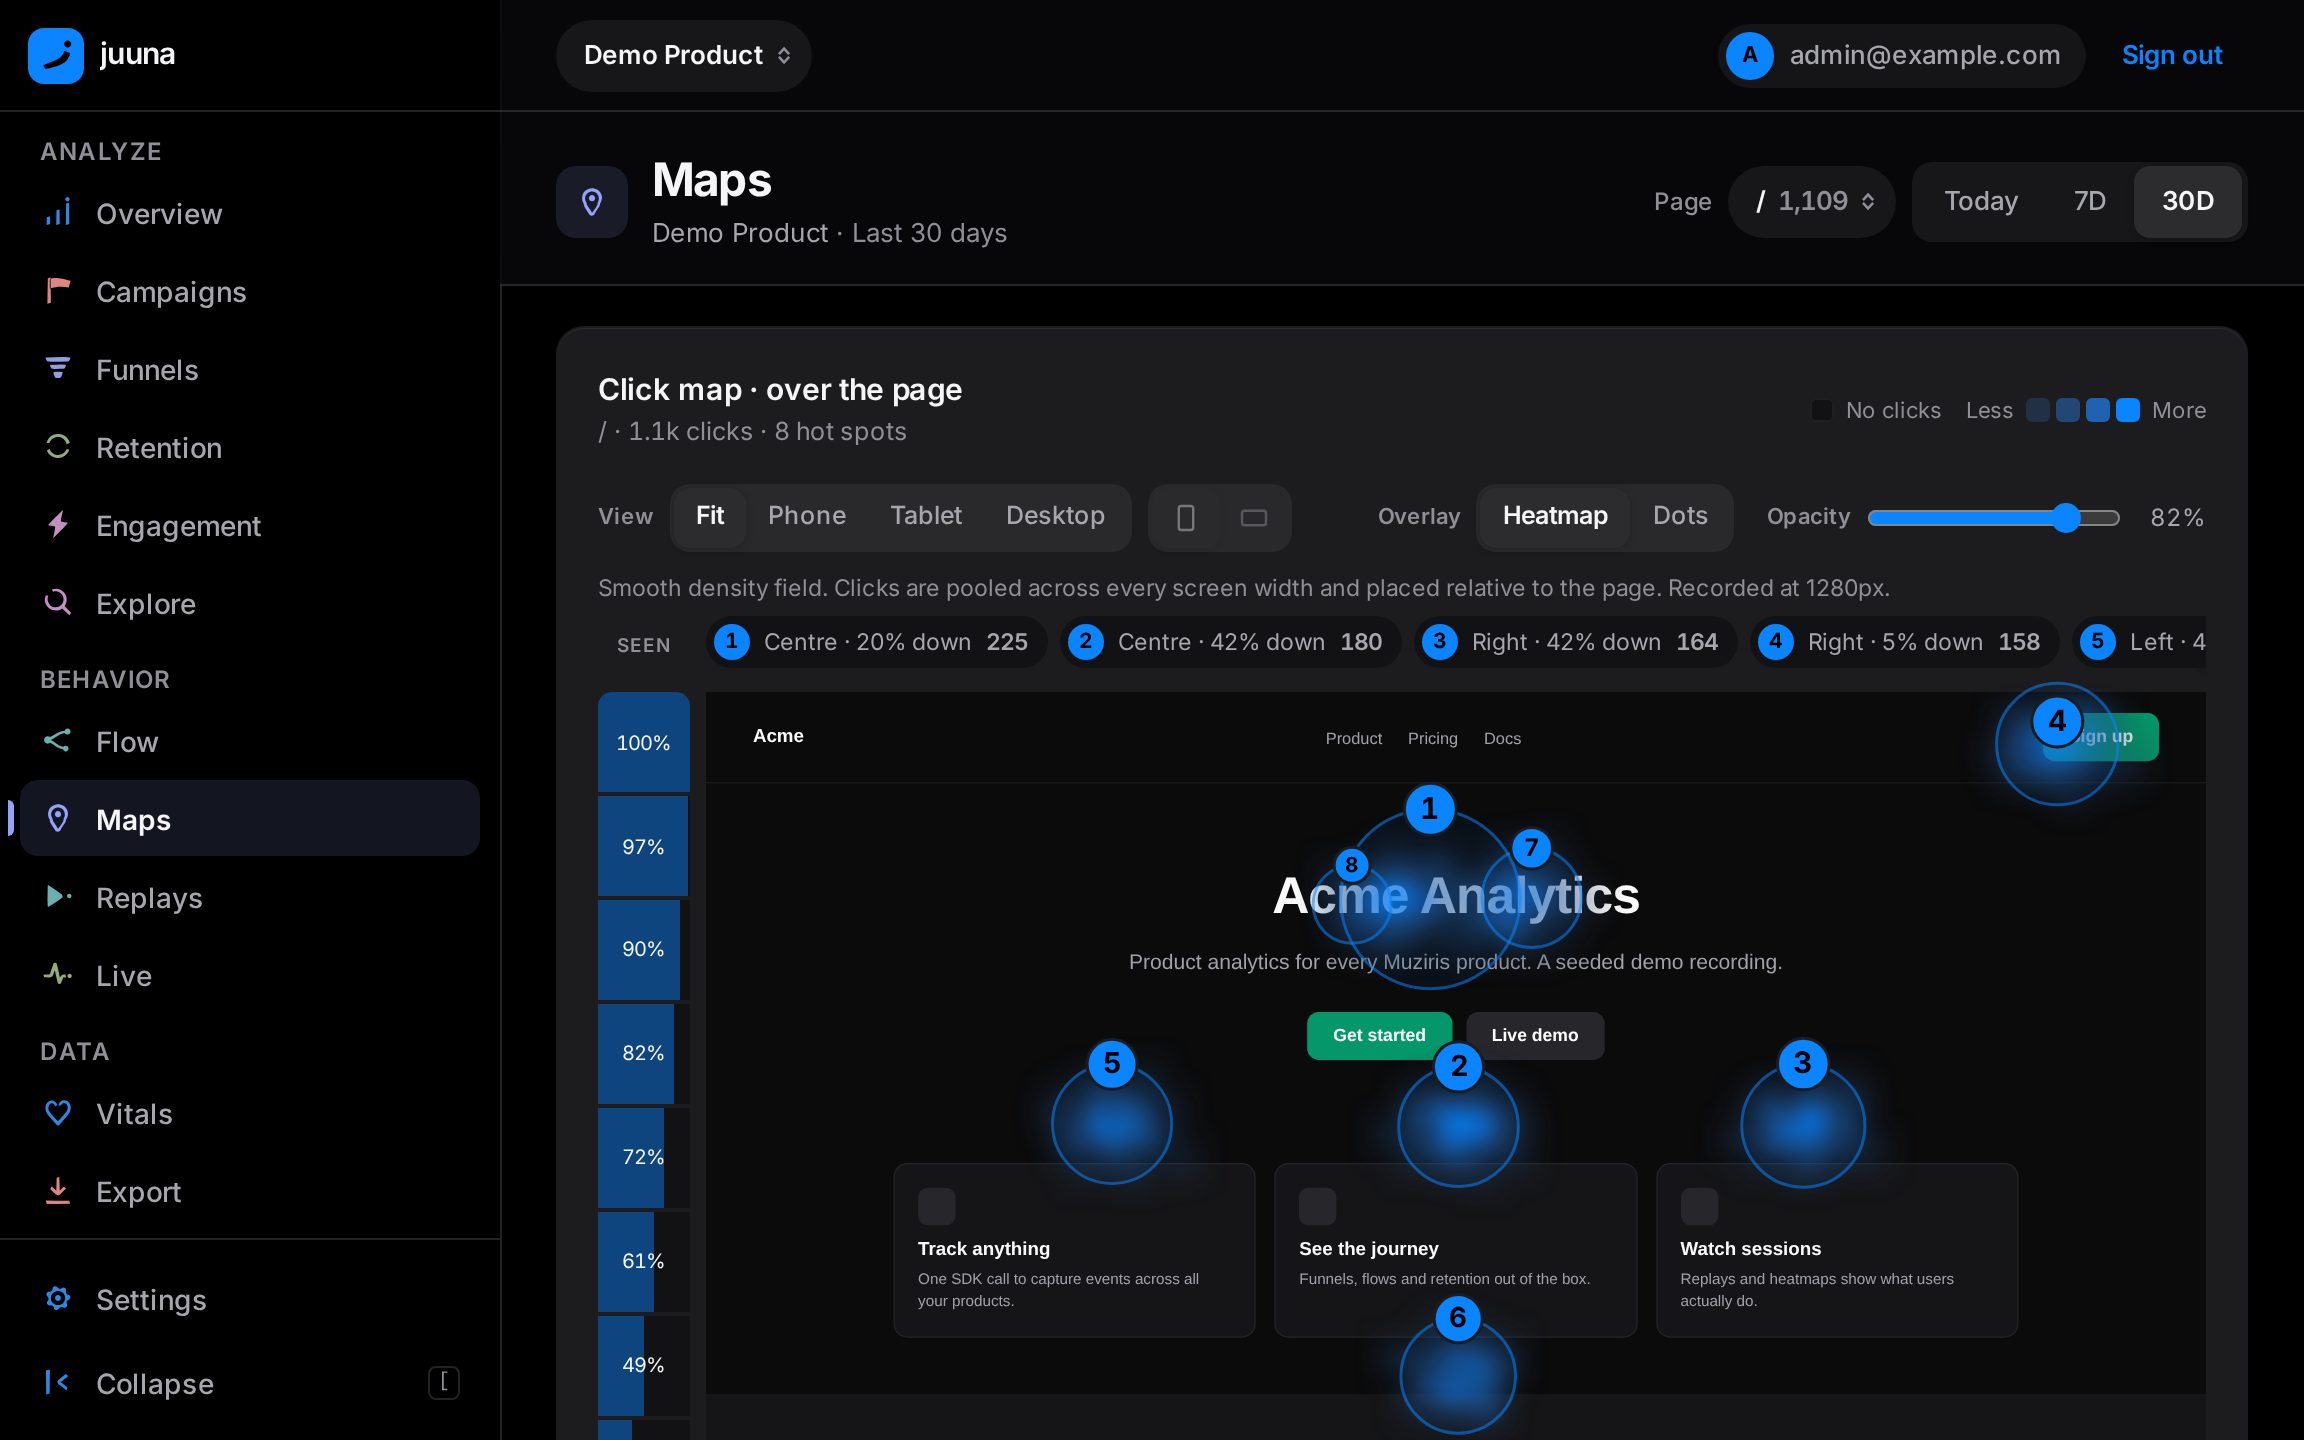
Task: Open Overview via its bar chart icon
Action: [x=58, y=213]
